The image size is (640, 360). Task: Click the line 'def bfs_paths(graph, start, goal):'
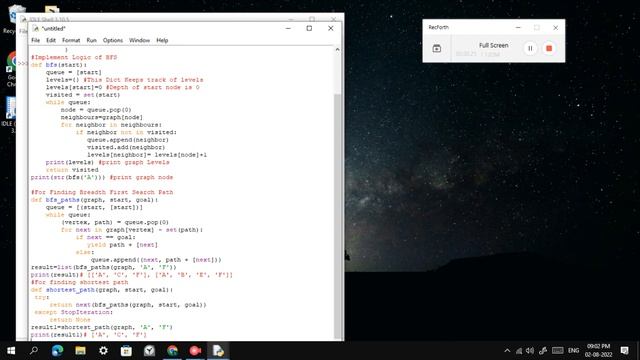tap(94, 200)
